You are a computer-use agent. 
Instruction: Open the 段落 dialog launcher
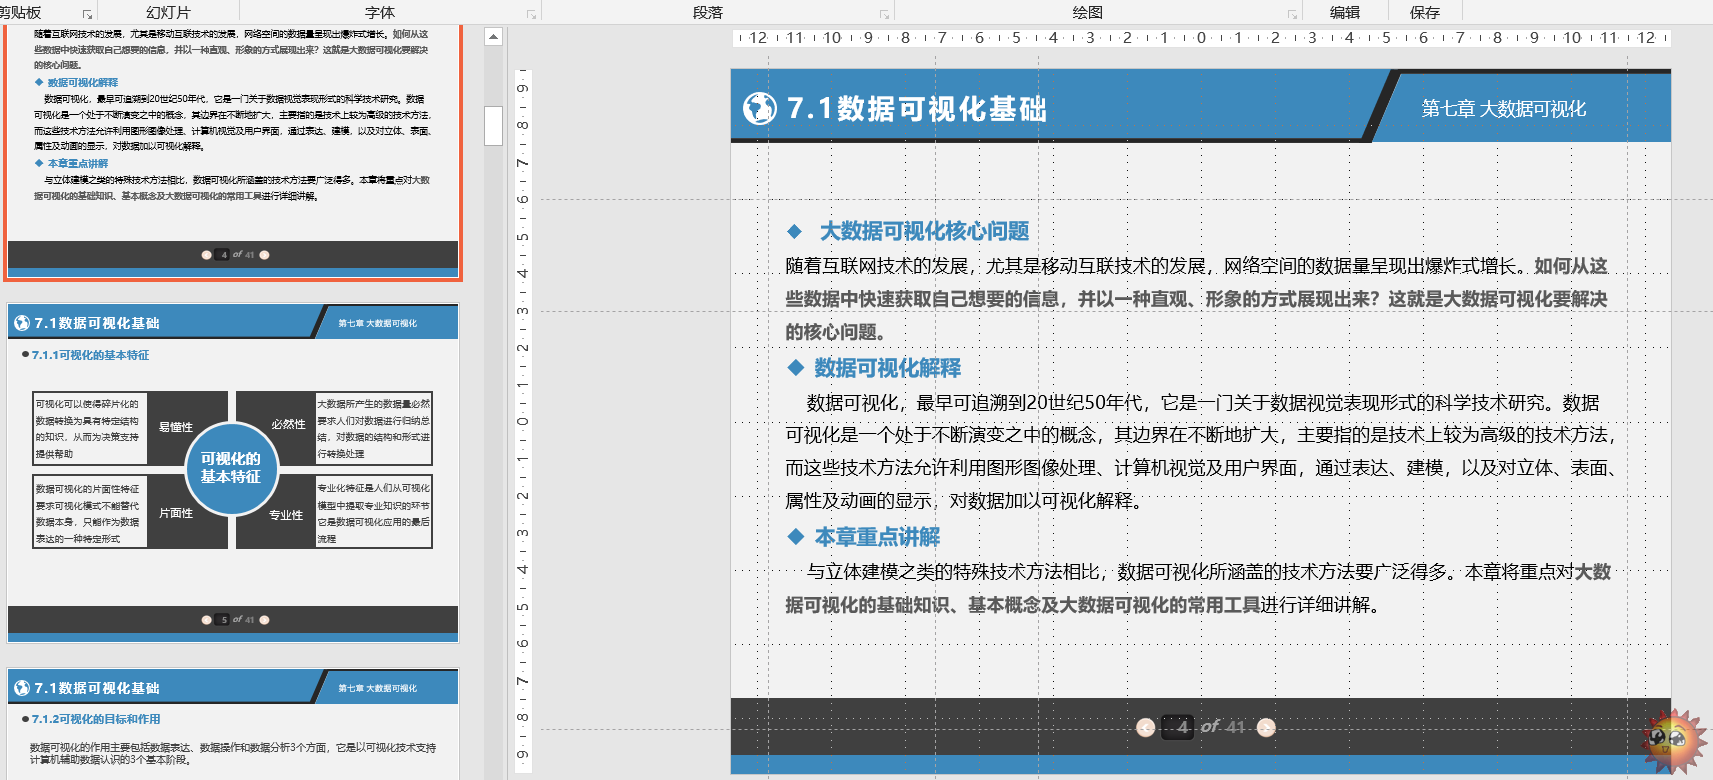coord(884,14)
